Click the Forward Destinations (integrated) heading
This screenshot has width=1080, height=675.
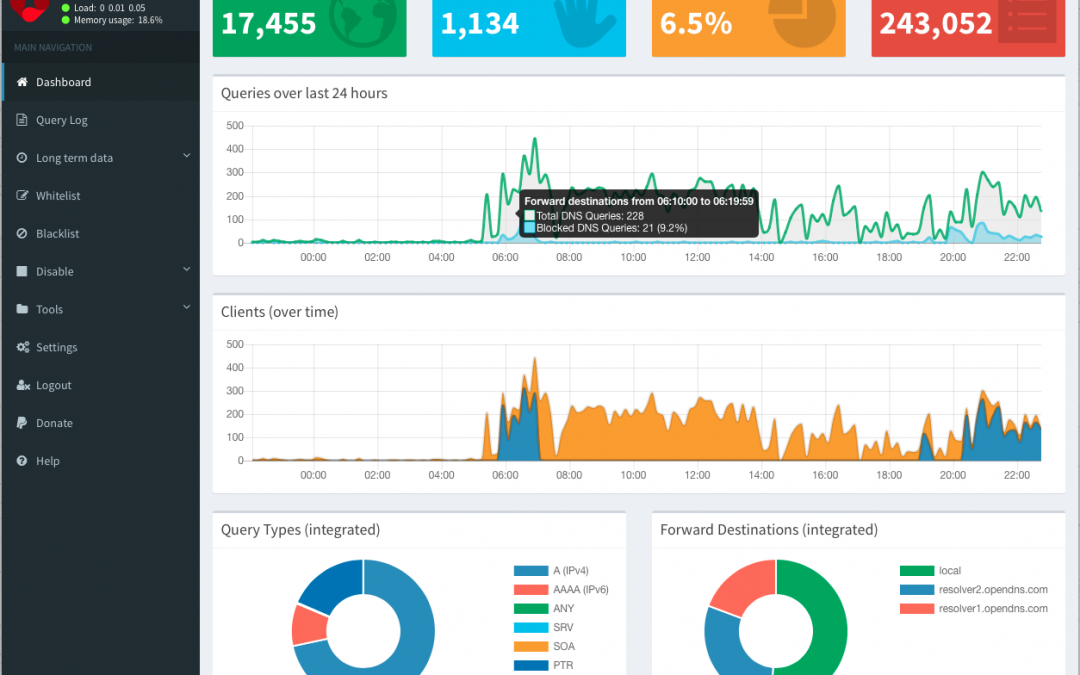[769, 530]
